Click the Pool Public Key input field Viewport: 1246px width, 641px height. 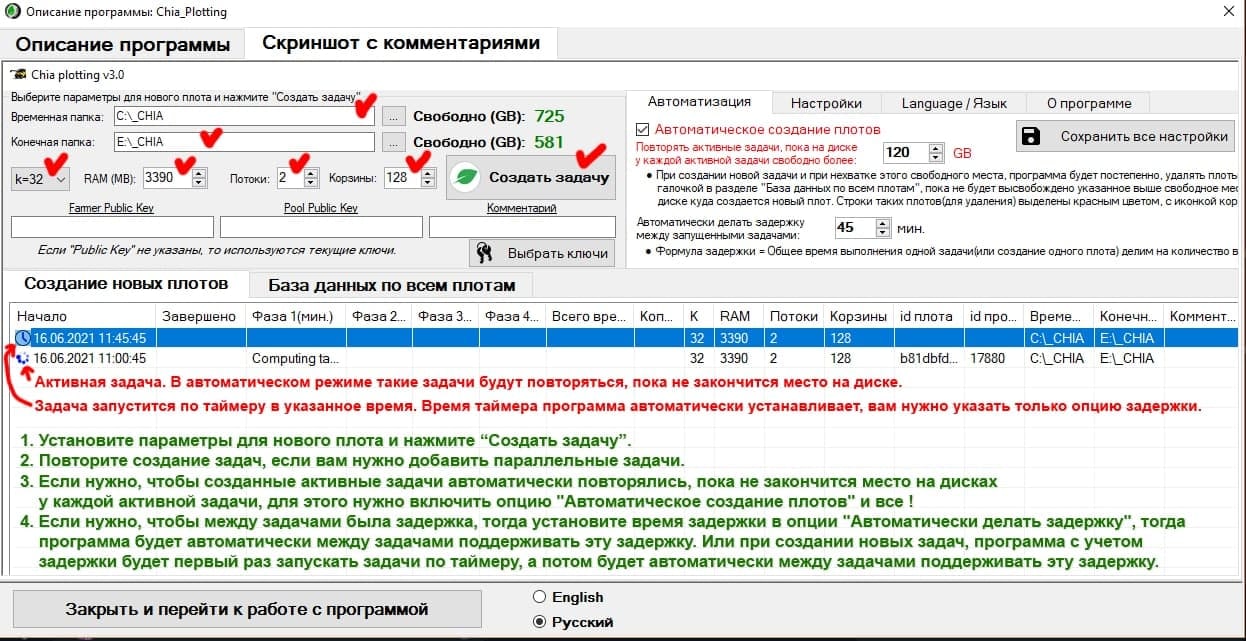click(321, 227)
